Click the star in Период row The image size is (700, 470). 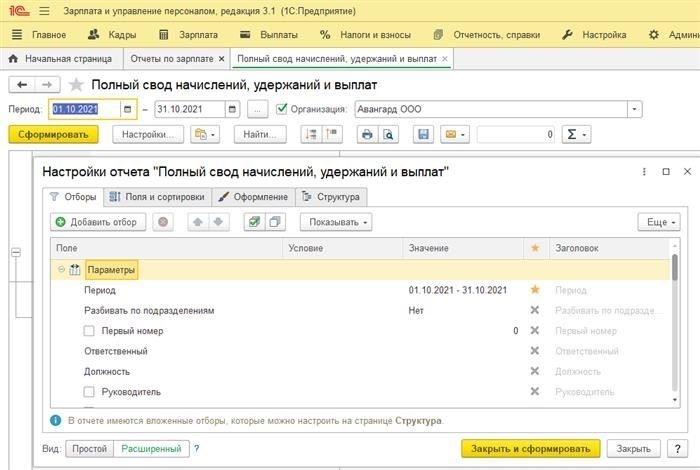[535, 290]
